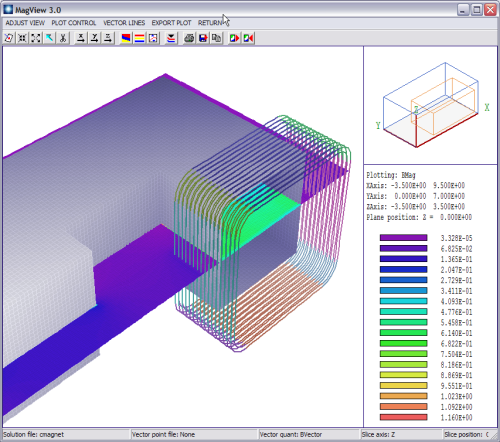This screenshot has width=500, height=442.
Task: Click the filled color plot style icon
Action: click(126, 38)
